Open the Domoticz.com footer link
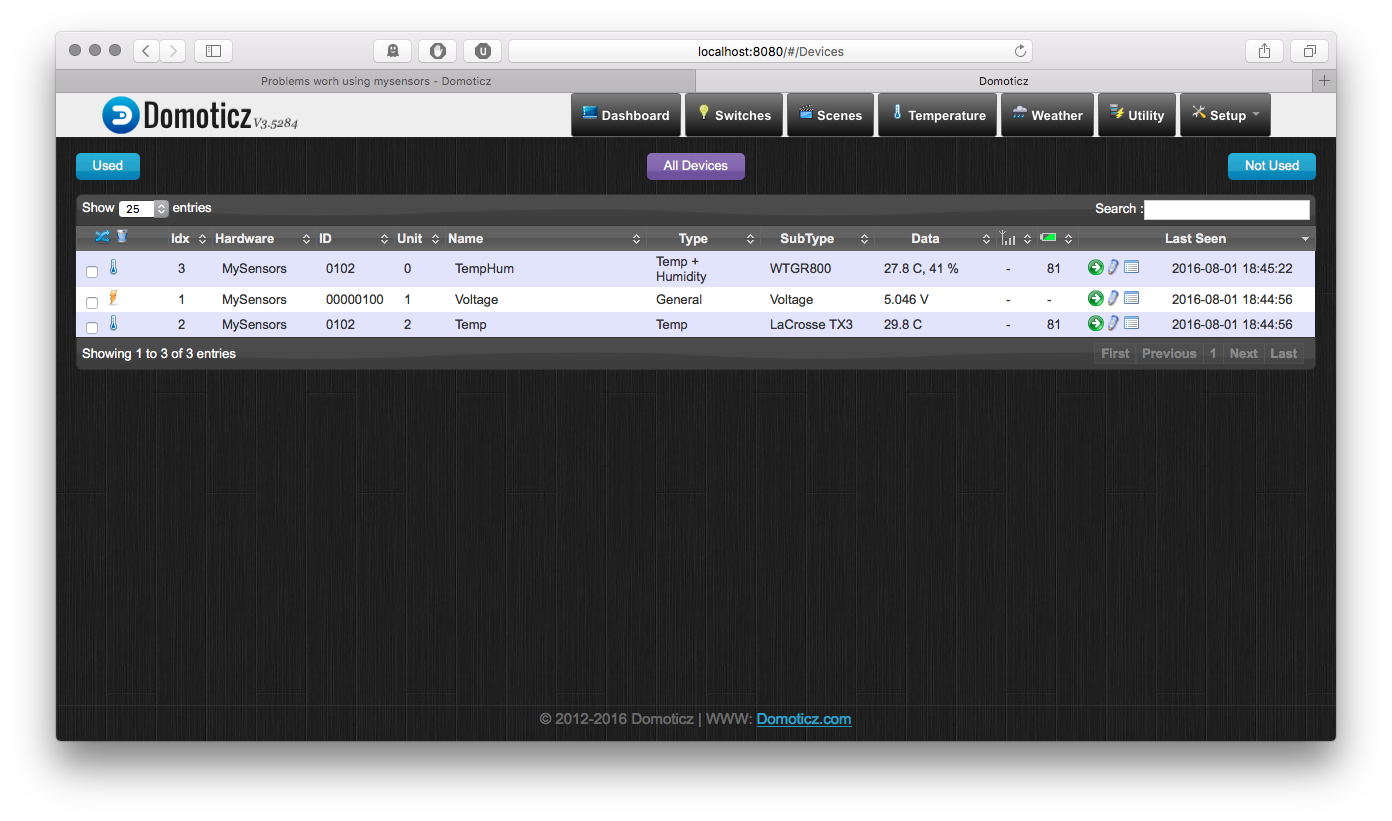 (x=804, y=719)
